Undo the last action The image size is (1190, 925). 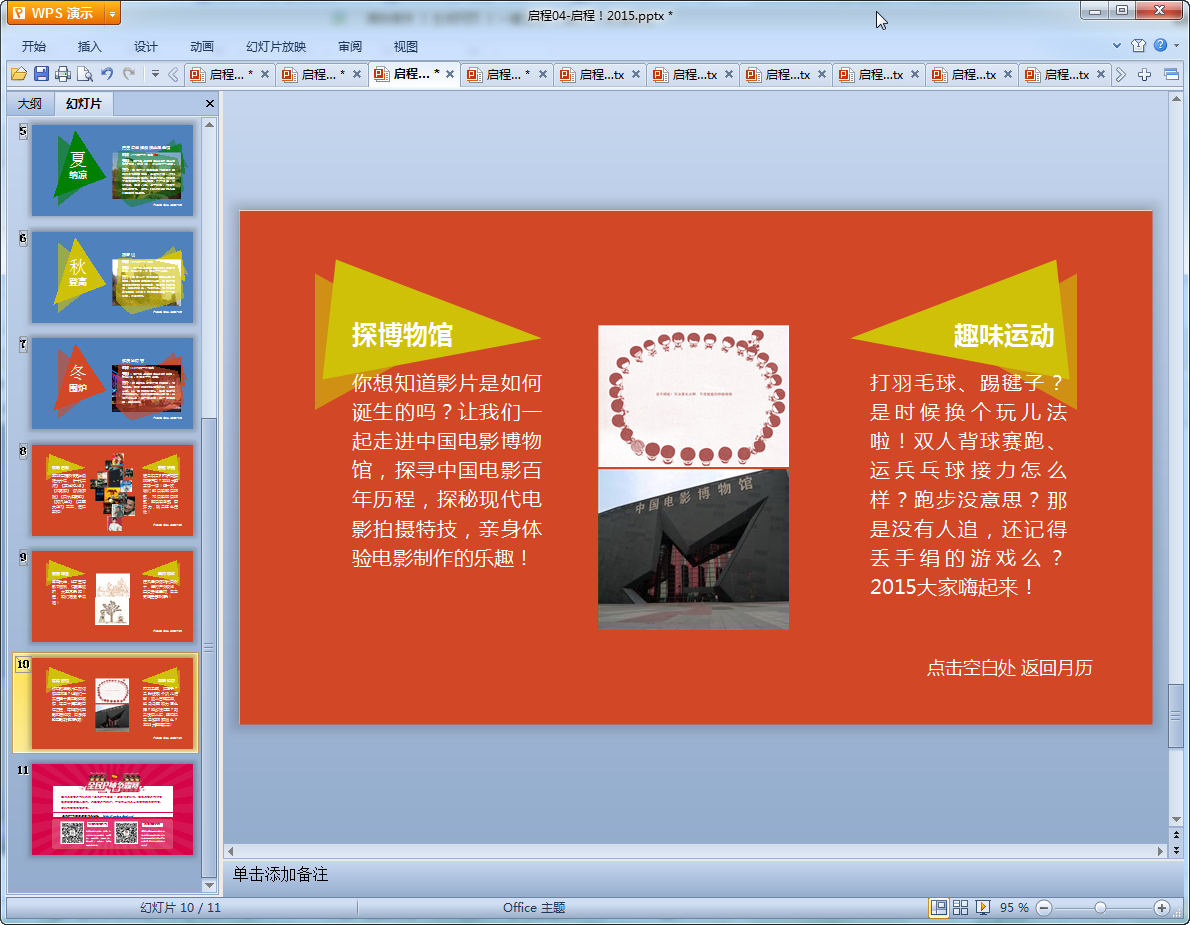[107, 74]
